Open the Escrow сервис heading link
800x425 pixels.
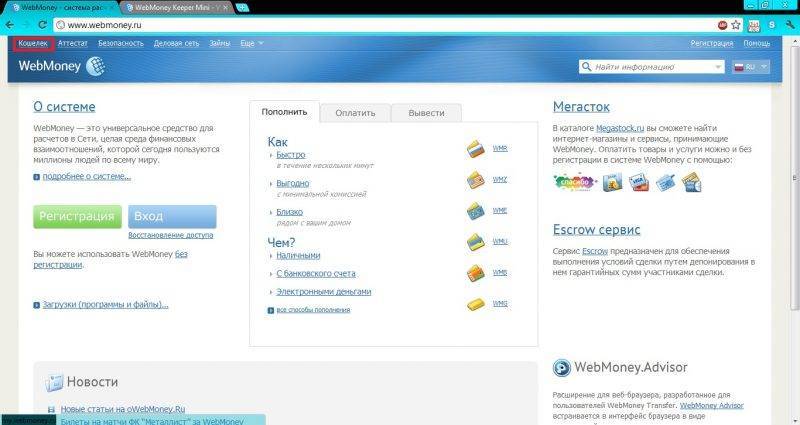pos(596,230)
